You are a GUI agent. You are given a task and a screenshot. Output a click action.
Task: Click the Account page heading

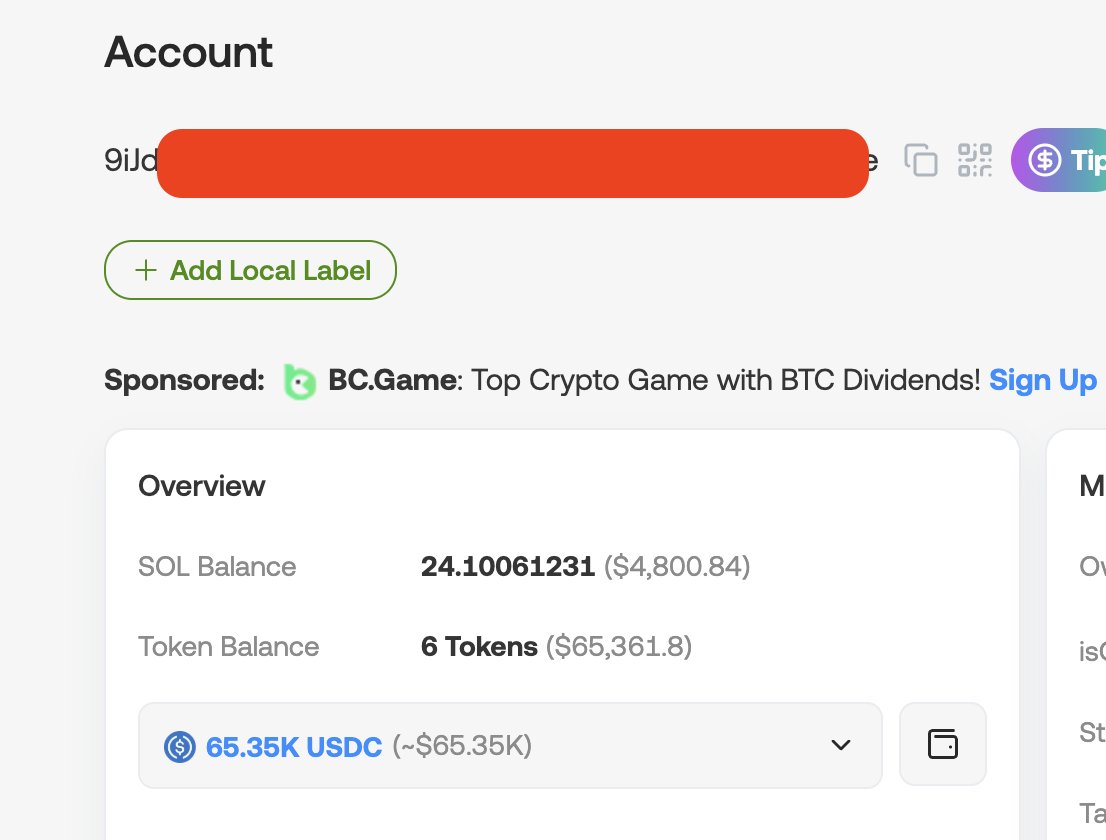point(188,52)
